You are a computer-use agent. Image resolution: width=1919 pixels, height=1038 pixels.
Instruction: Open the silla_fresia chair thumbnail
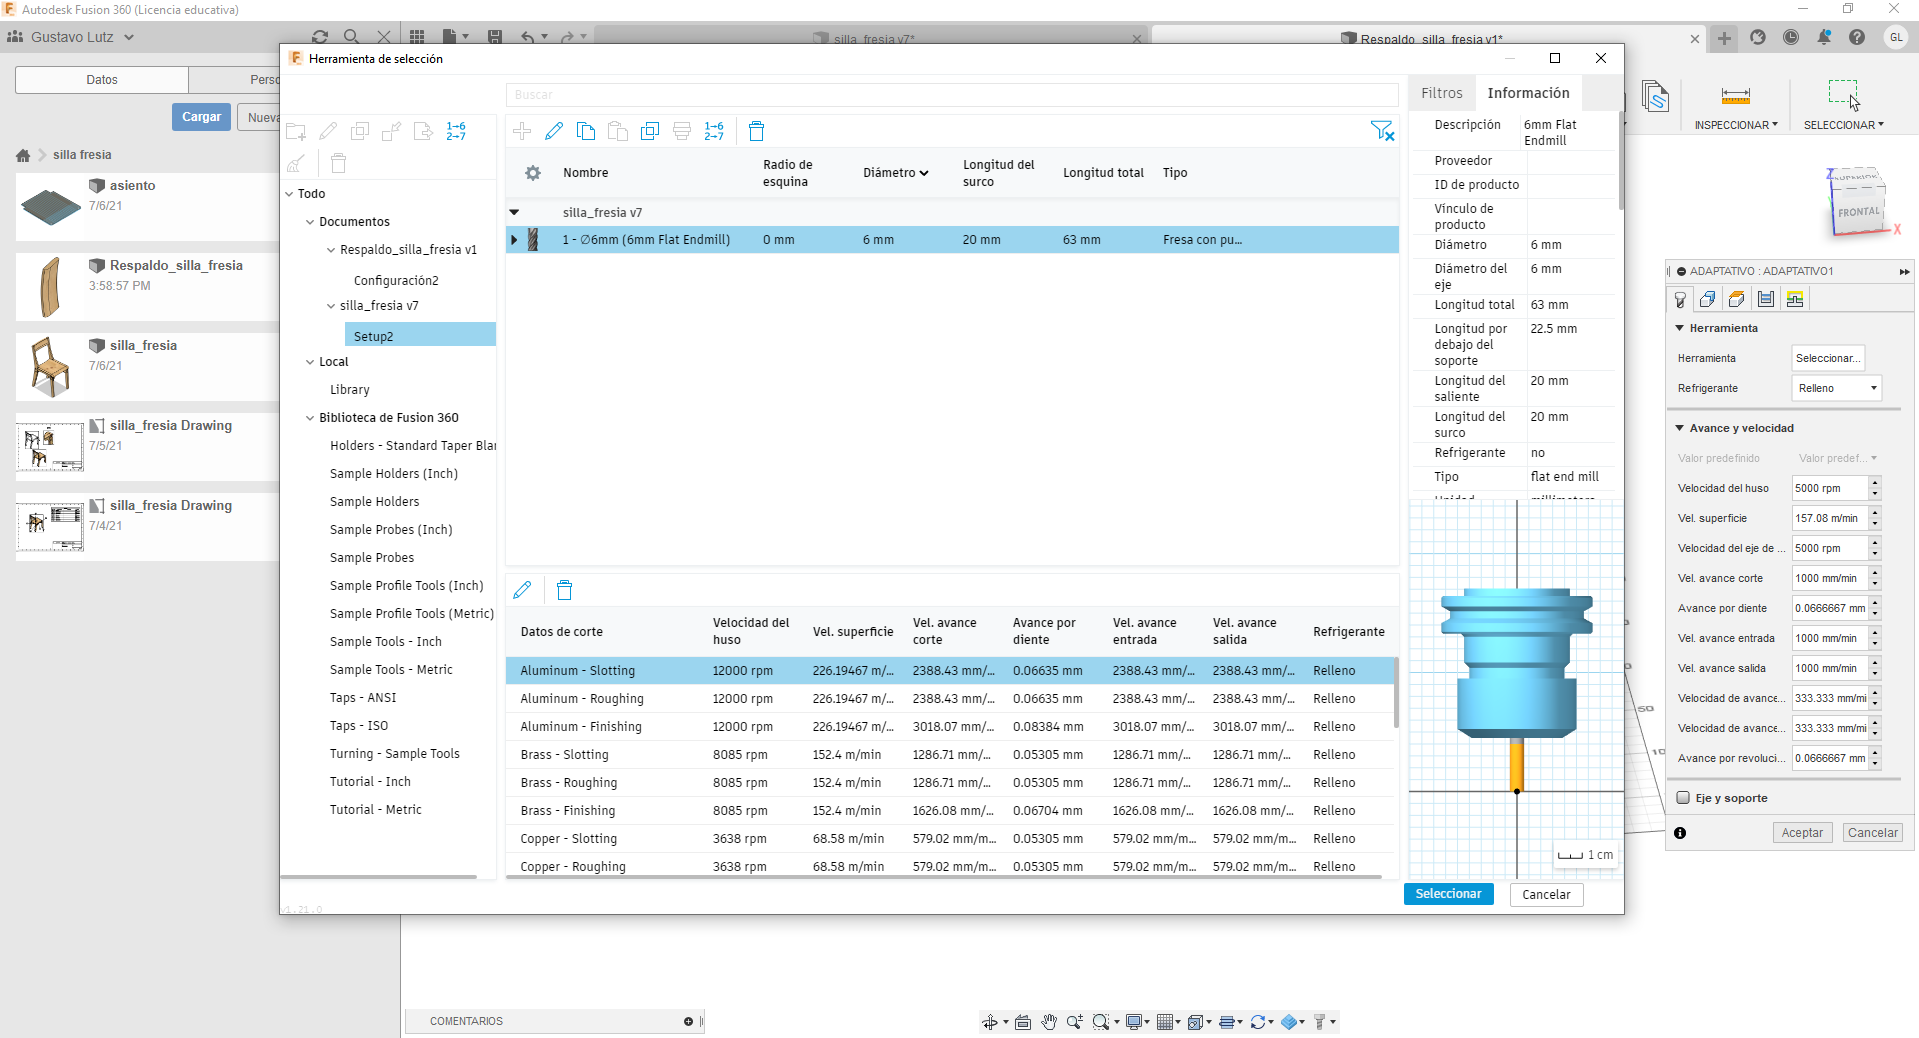[50, 365]
